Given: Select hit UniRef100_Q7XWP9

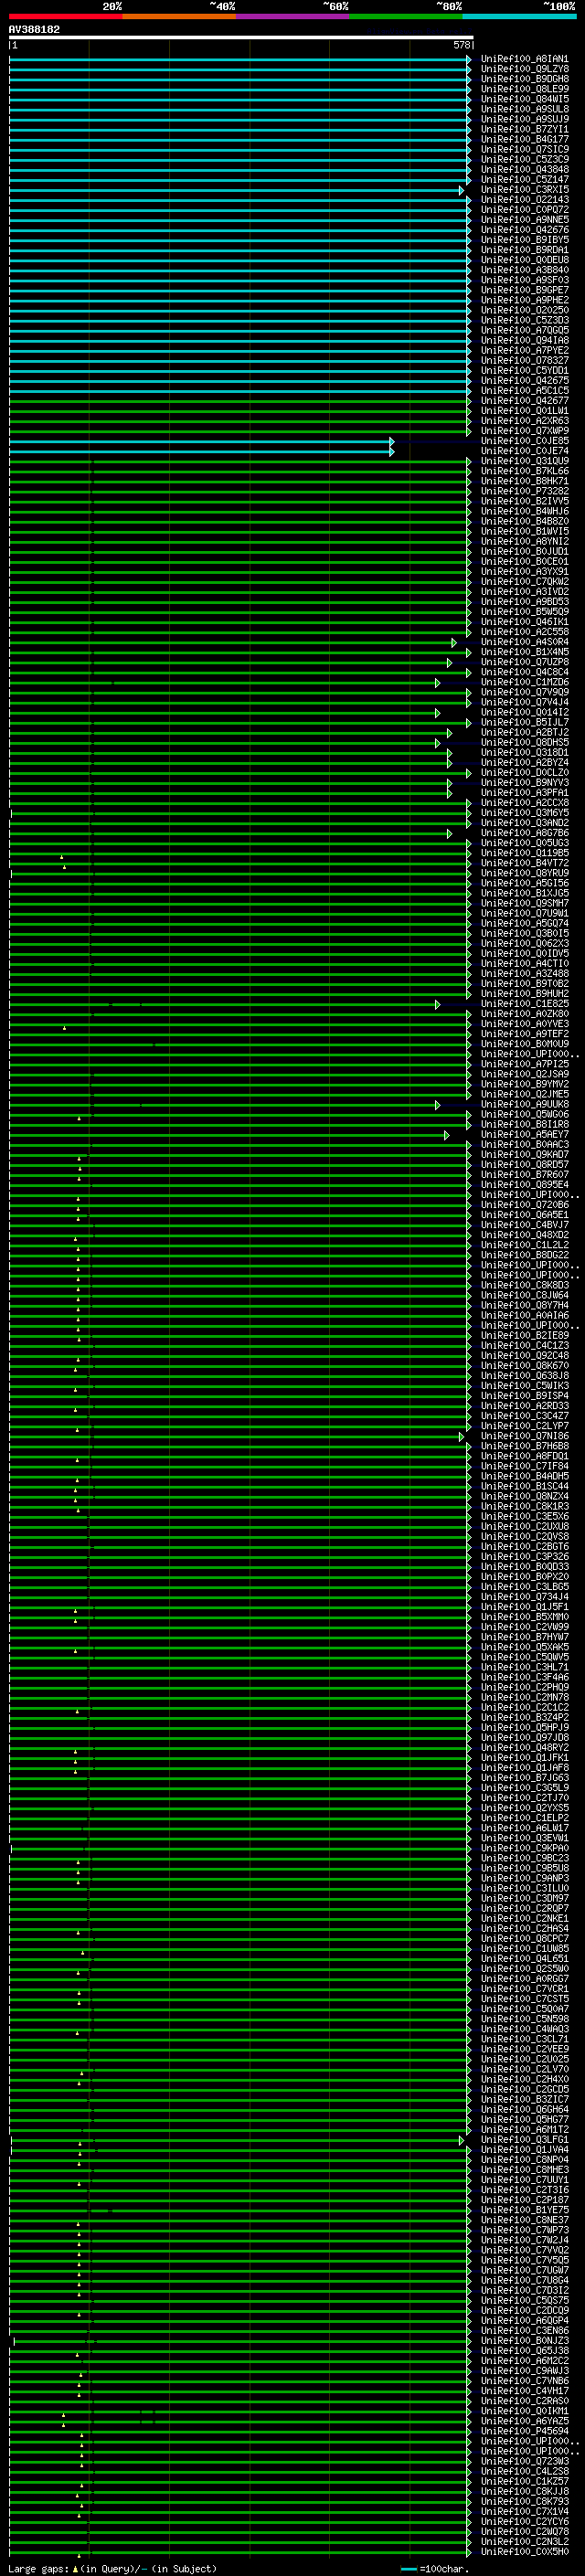Looking at the screenshot, I should point(524,431).
